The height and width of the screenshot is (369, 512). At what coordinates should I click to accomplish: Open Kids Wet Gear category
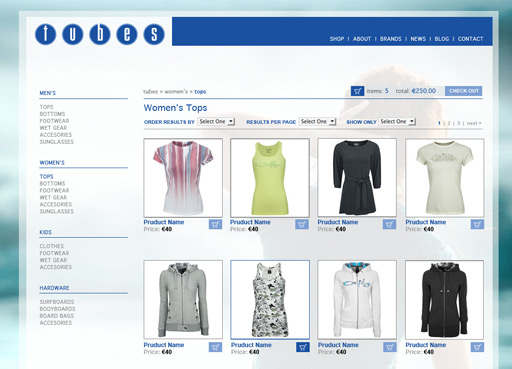click(53, 260)
